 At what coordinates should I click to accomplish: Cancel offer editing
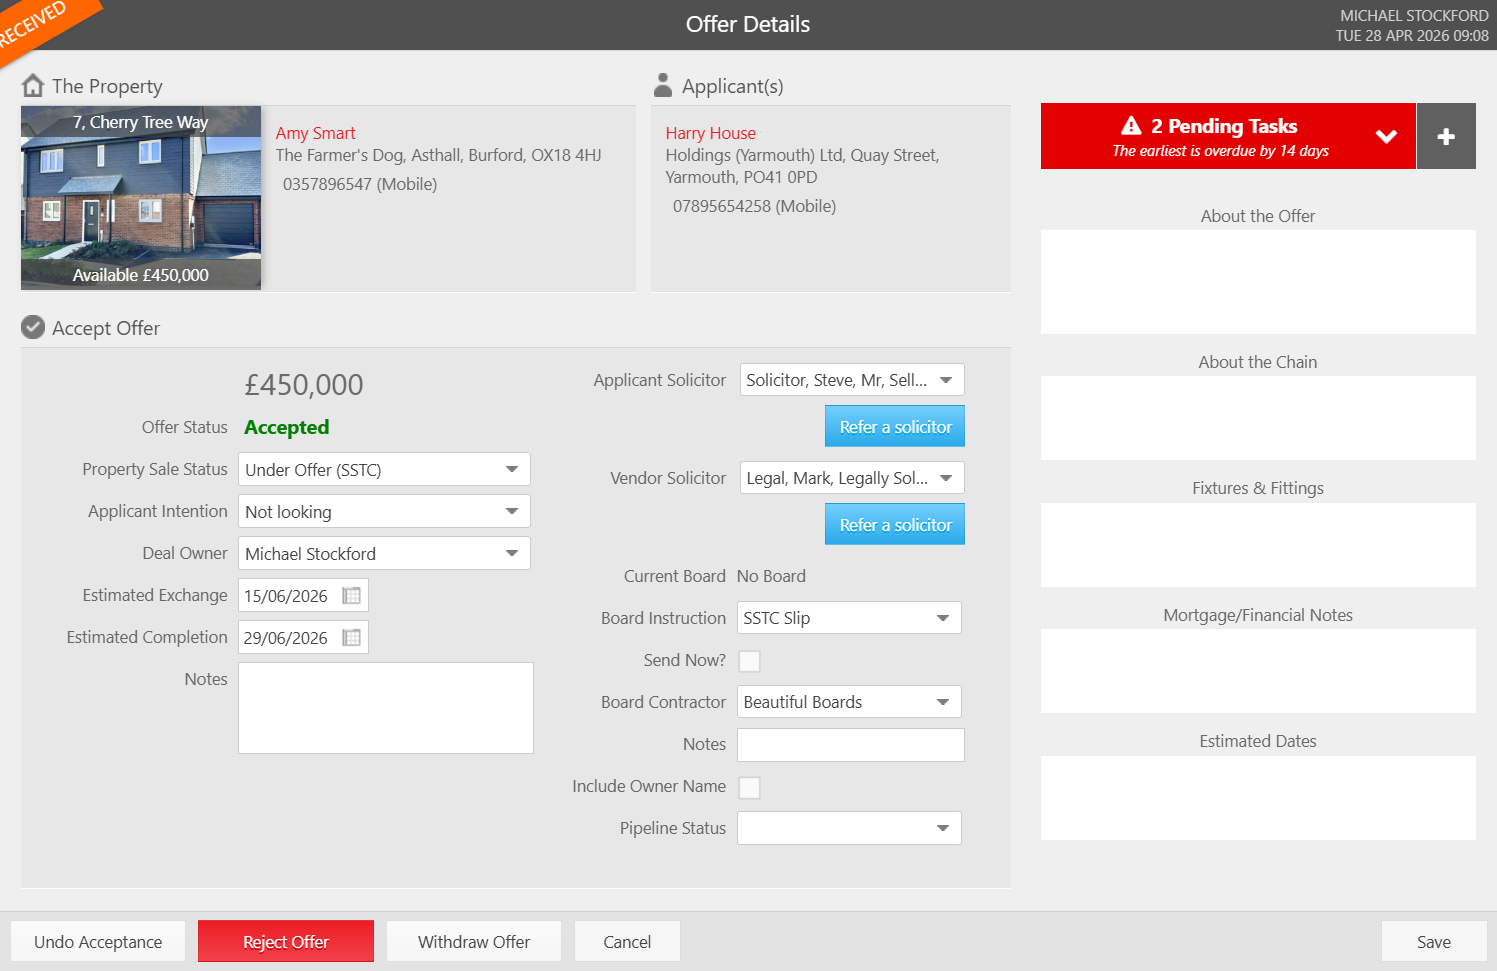point(627,942)
